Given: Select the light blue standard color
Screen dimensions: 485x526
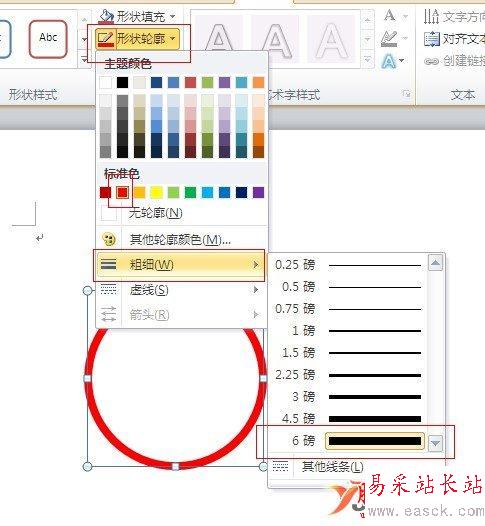Looking at the screenshot, I should [x=208, y=193].
